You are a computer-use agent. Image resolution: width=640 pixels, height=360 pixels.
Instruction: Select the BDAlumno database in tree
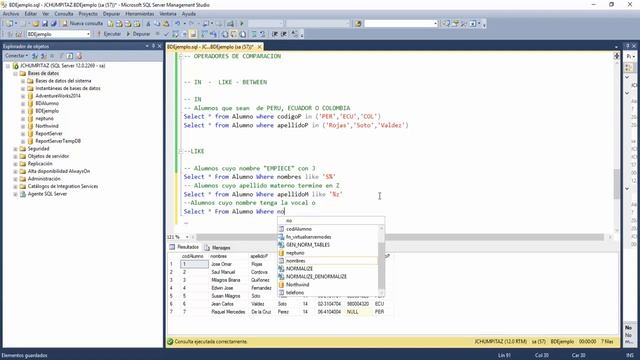tap(47, 104)
